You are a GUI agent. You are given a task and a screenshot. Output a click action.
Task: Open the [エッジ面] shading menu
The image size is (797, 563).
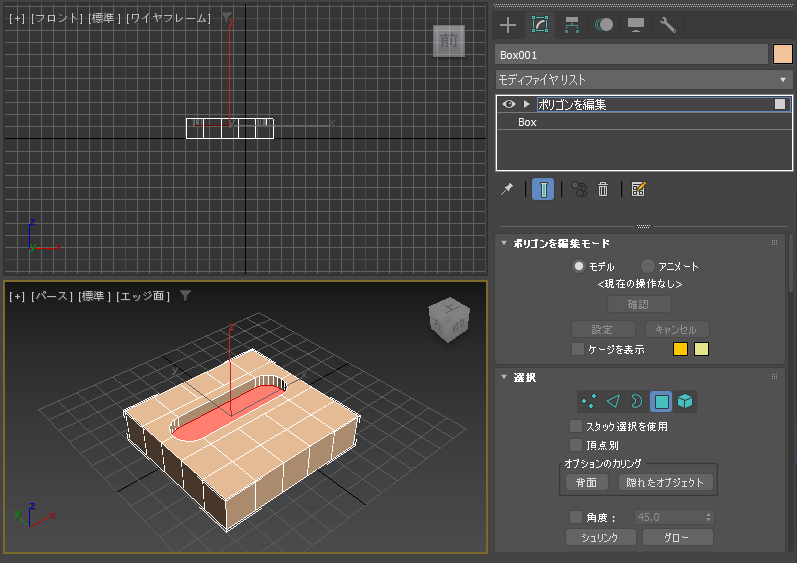pos(143,296)
